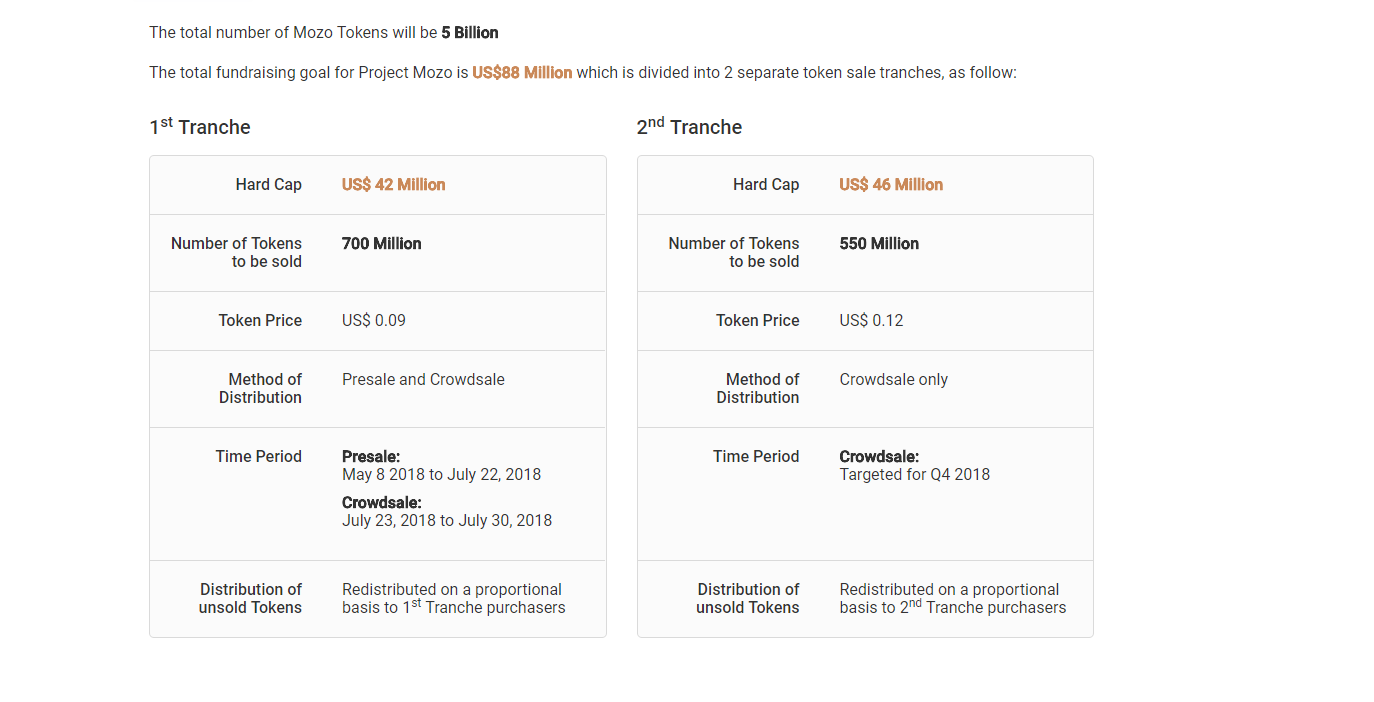Click the US$ 42 Million hard cap value

tap(393, 184)
